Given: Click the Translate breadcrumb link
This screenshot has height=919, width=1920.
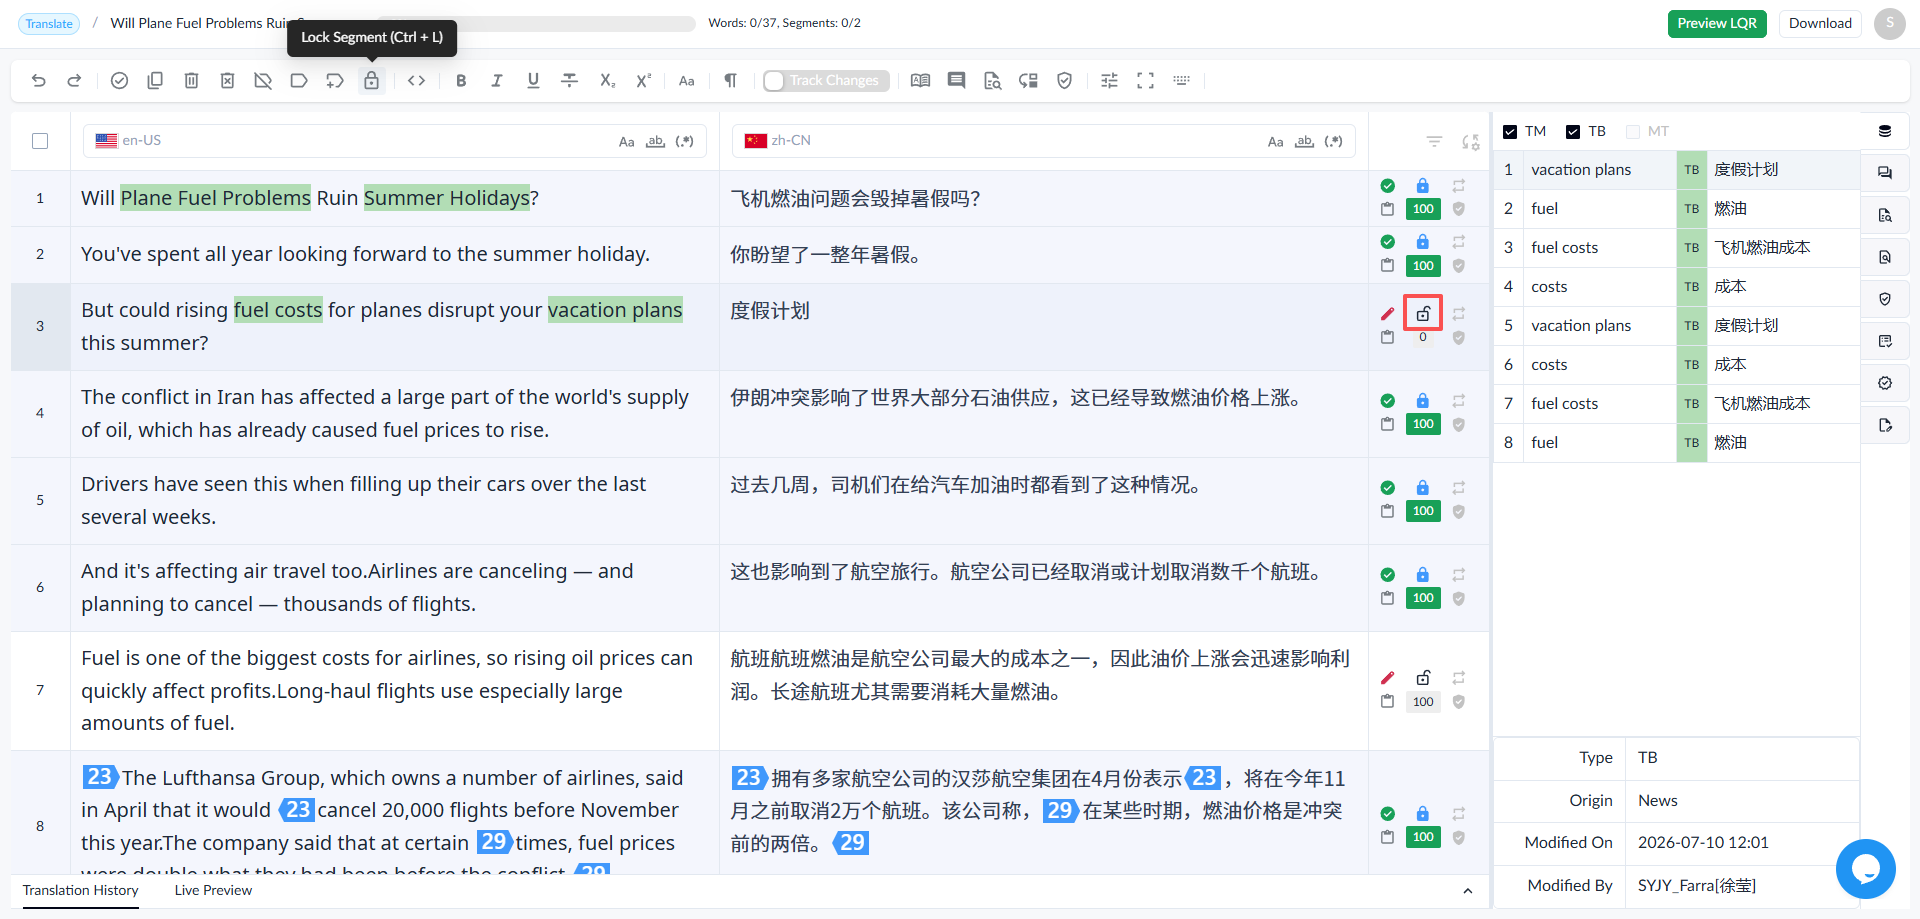Looking at the screenshot, I should 49,24.
